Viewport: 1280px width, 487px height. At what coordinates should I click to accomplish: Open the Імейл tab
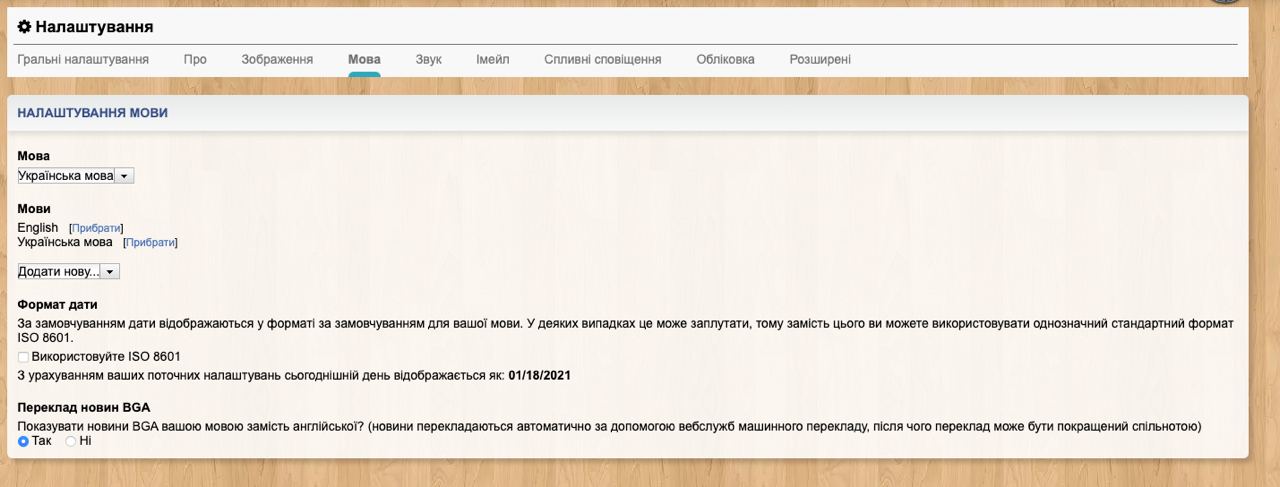coord(493,59)
